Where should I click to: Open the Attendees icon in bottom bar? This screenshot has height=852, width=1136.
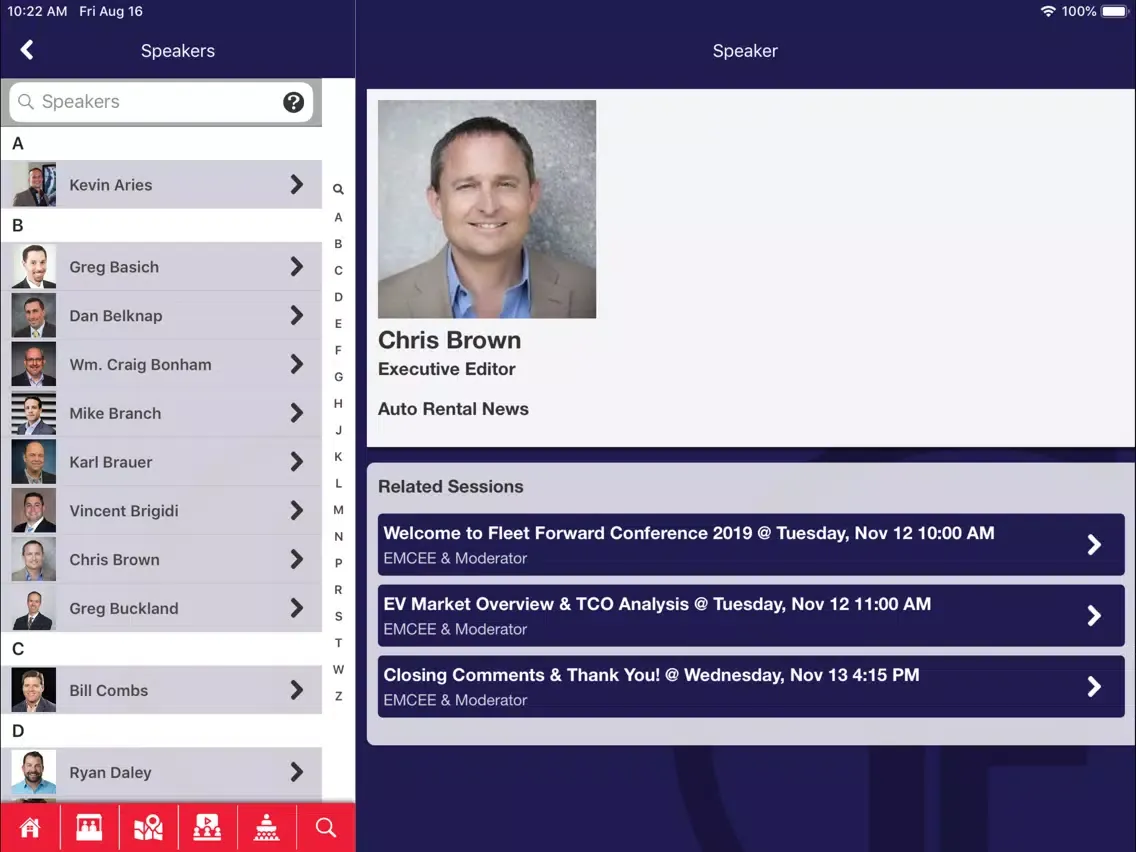coord(89,827)
